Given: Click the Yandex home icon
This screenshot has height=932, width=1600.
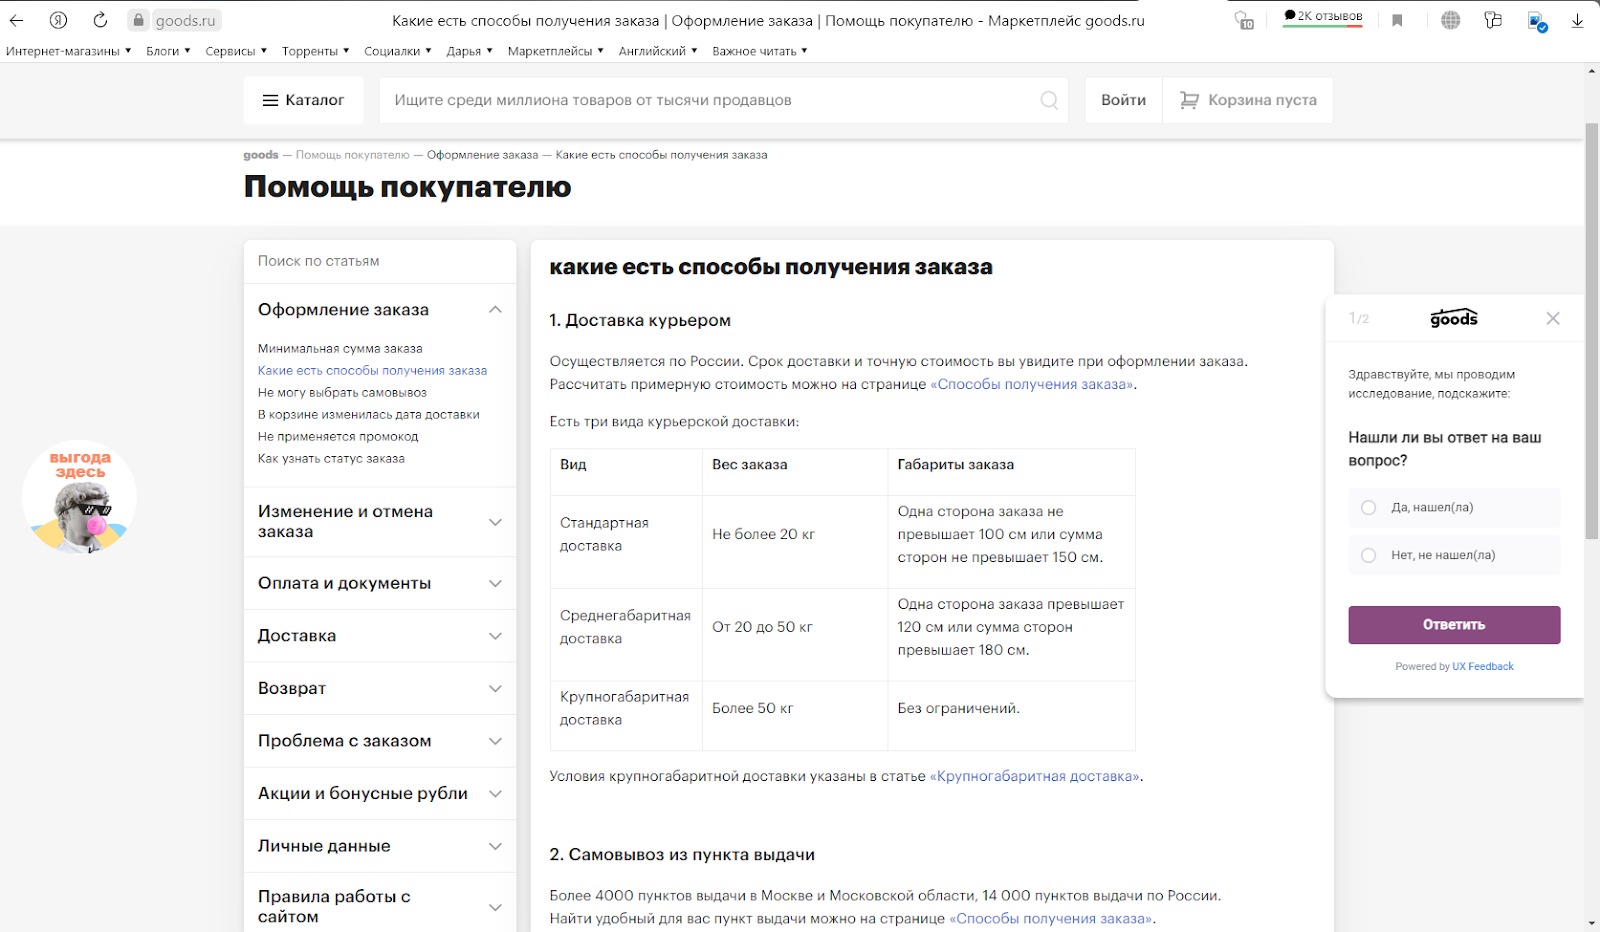Looking at the screenshot, I should pyautogui.click(x=58, y=20).
